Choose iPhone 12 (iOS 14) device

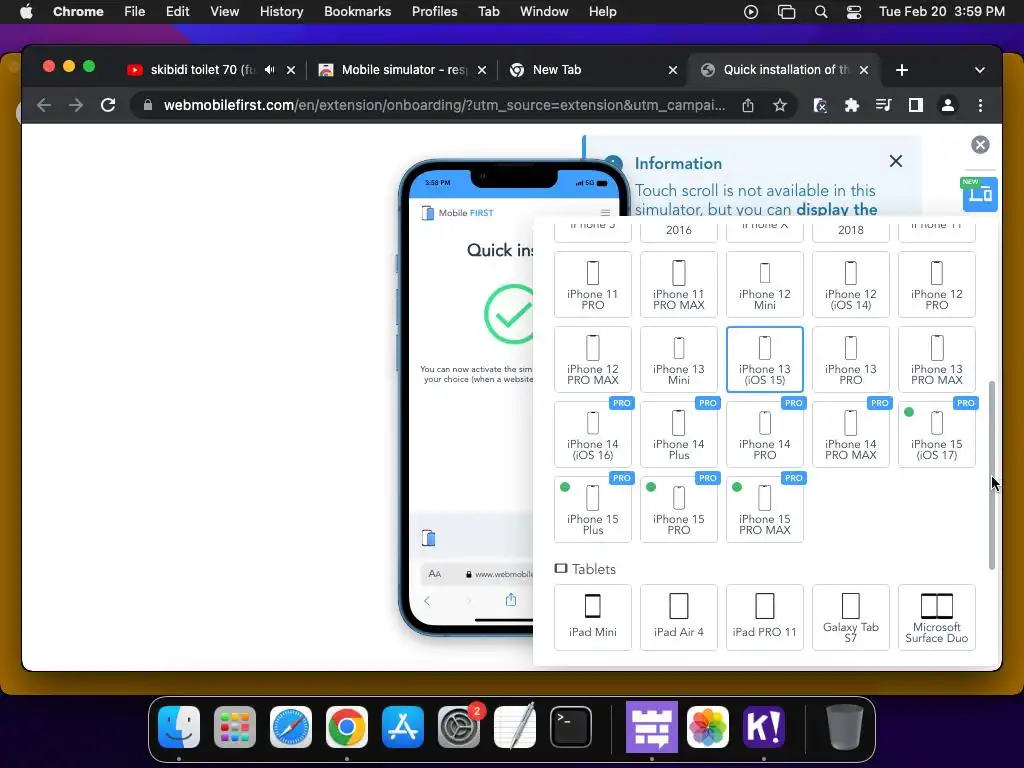pyautogui.click(x=850, y=285)
